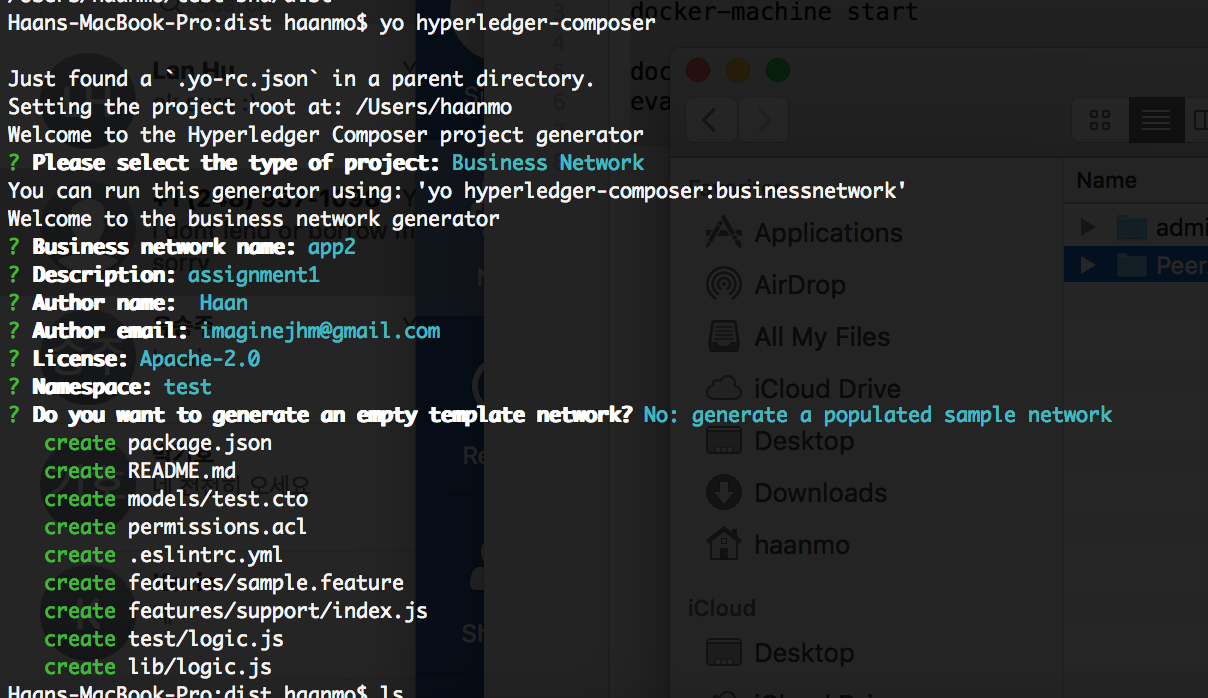Click the 'create features/support/index.js' line
The image size is (1208, 698).
click(x=236, y=610)
